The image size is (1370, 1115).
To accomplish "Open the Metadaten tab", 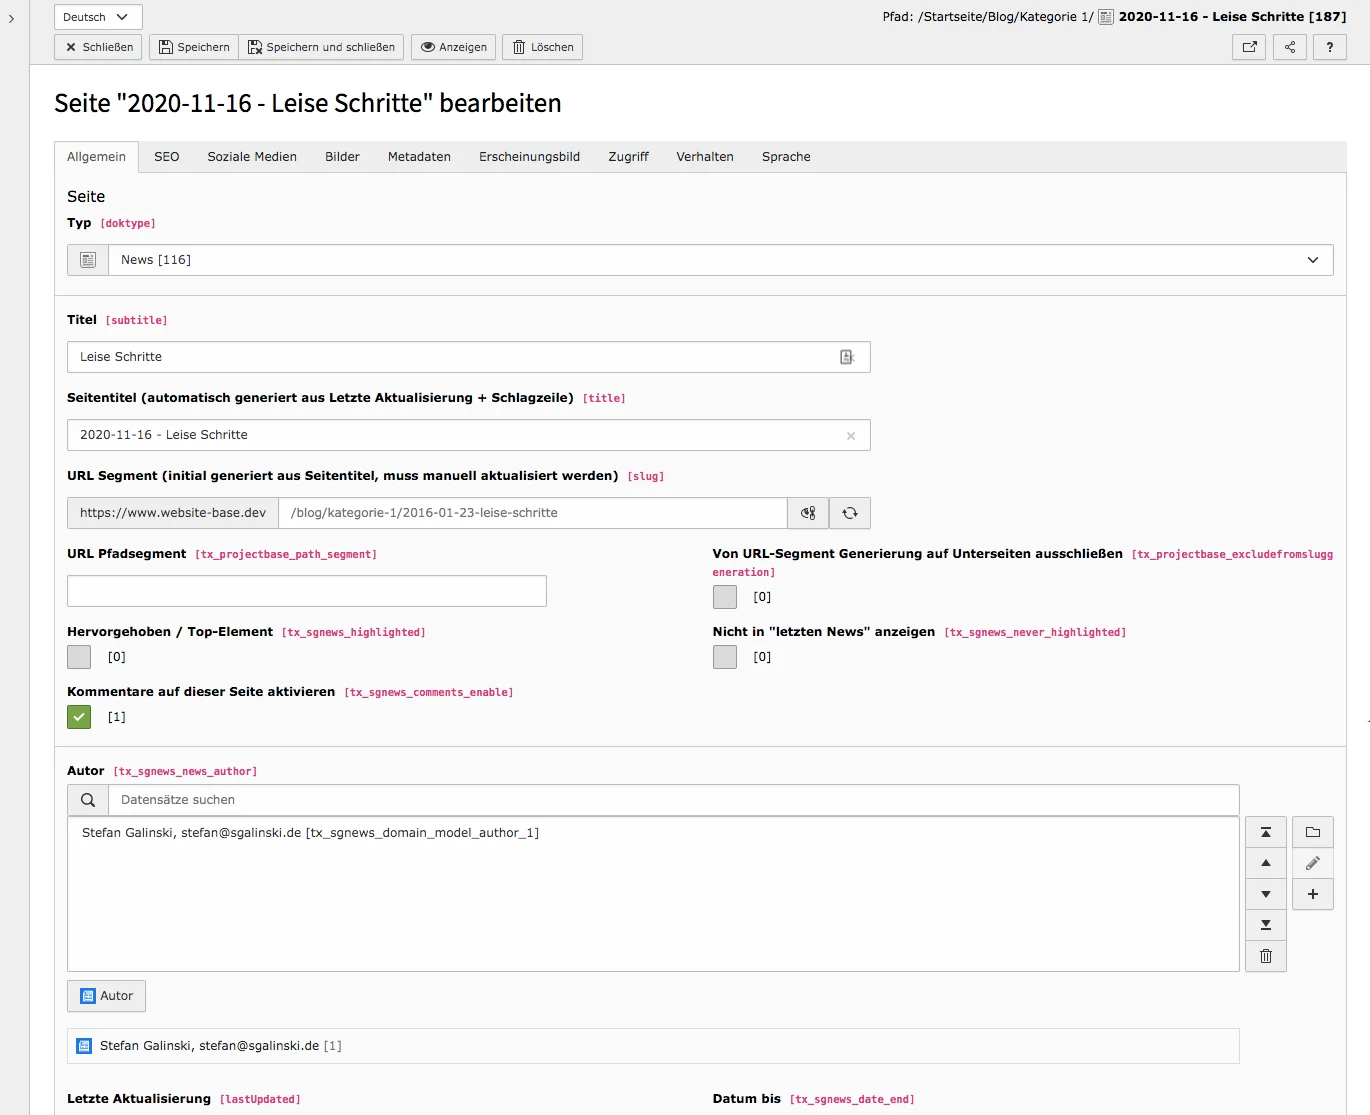I will click(x=419, y=156).
